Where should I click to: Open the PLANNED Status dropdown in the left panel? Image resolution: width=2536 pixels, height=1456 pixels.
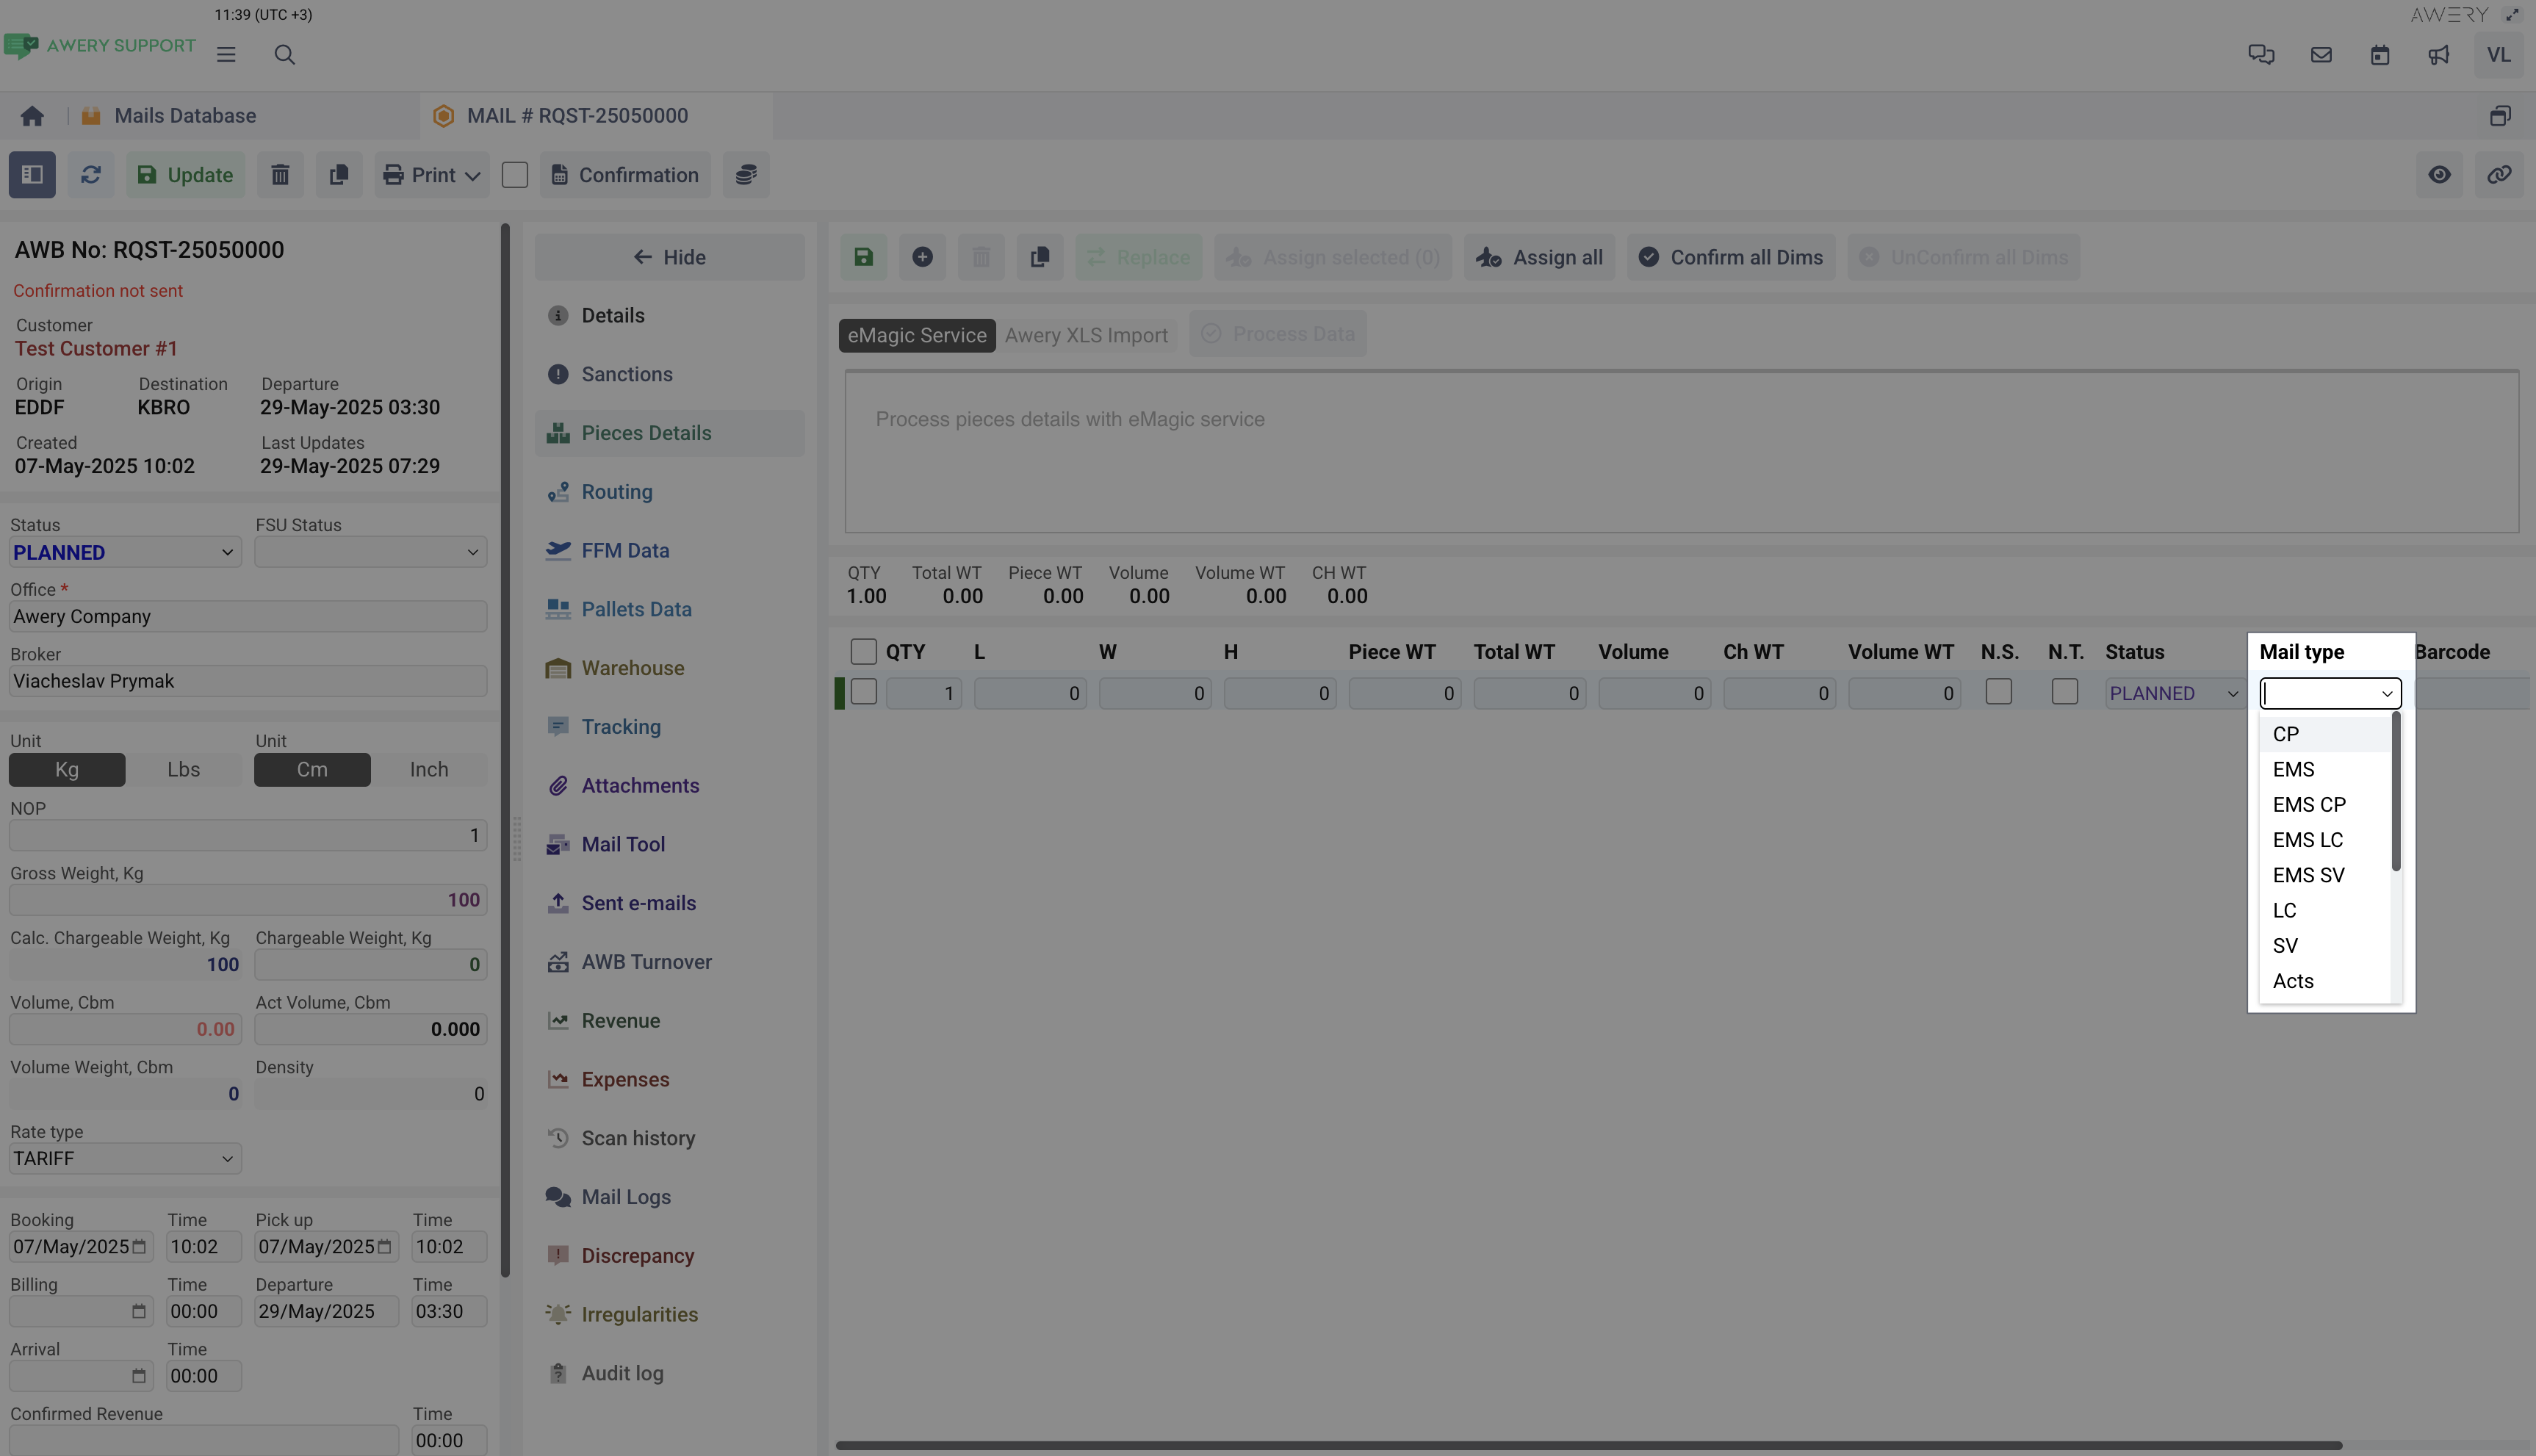point(124,552)
